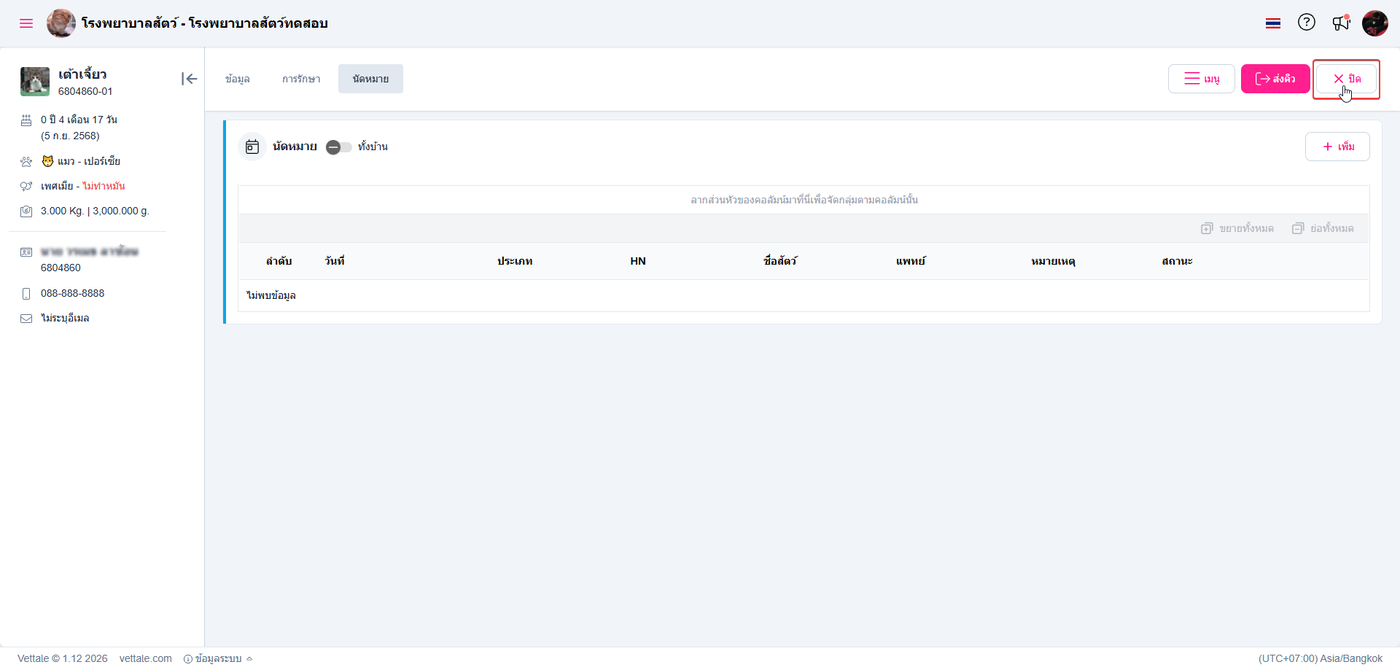This screenshot has height=670, width=1400.
Task: Expand all groups with ขยายทั้งหมด
Action: 1237,228
